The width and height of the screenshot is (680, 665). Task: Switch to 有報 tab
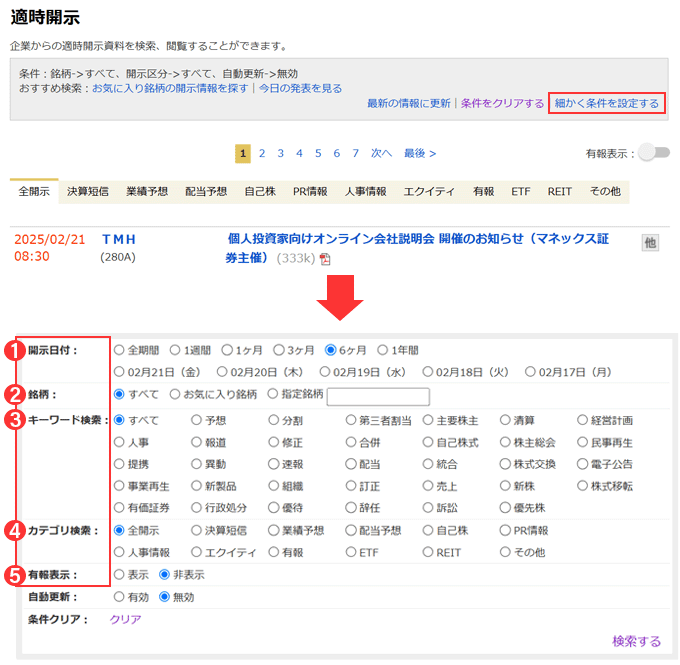[x=484, y=191]
